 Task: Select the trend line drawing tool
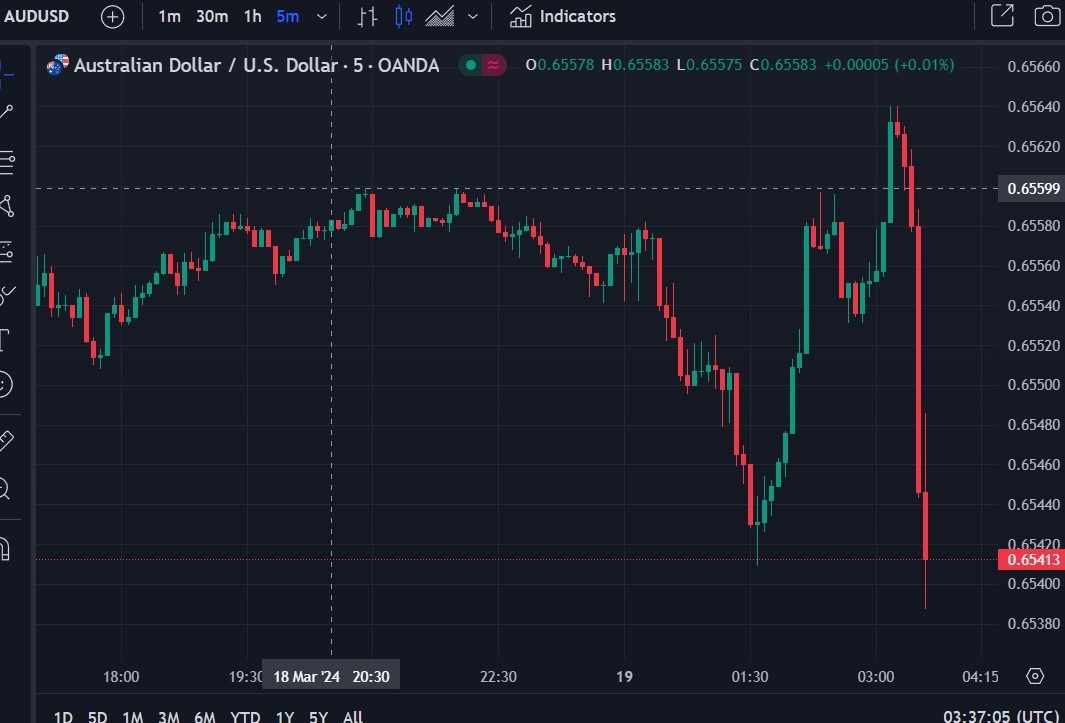click(x=6, y=112)
